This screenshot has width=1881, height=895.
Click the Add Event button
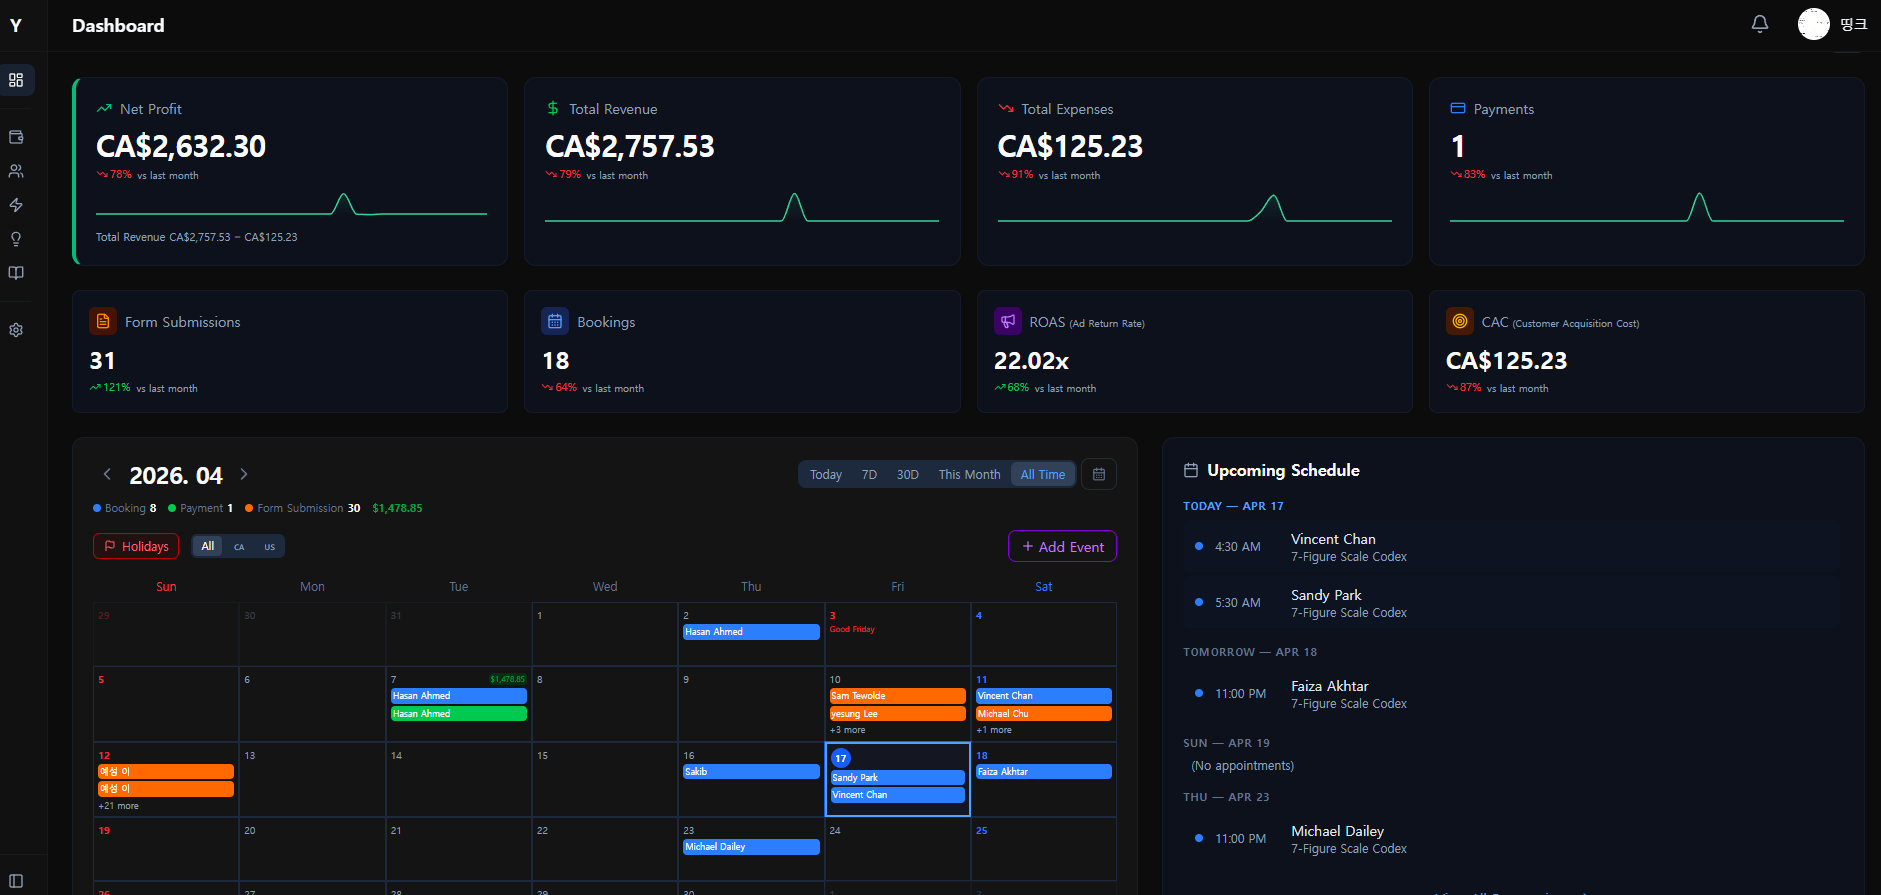(x=1062, y=547)
